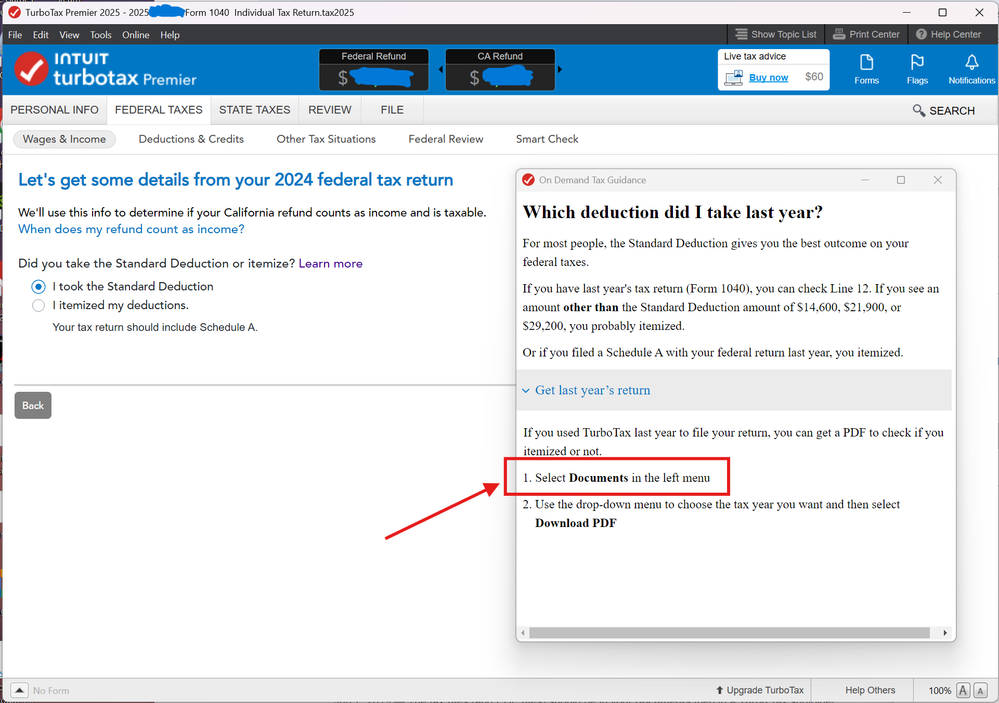Open the View menu
Viewport: 999px width, 703px height.
[x=69, y=34]
